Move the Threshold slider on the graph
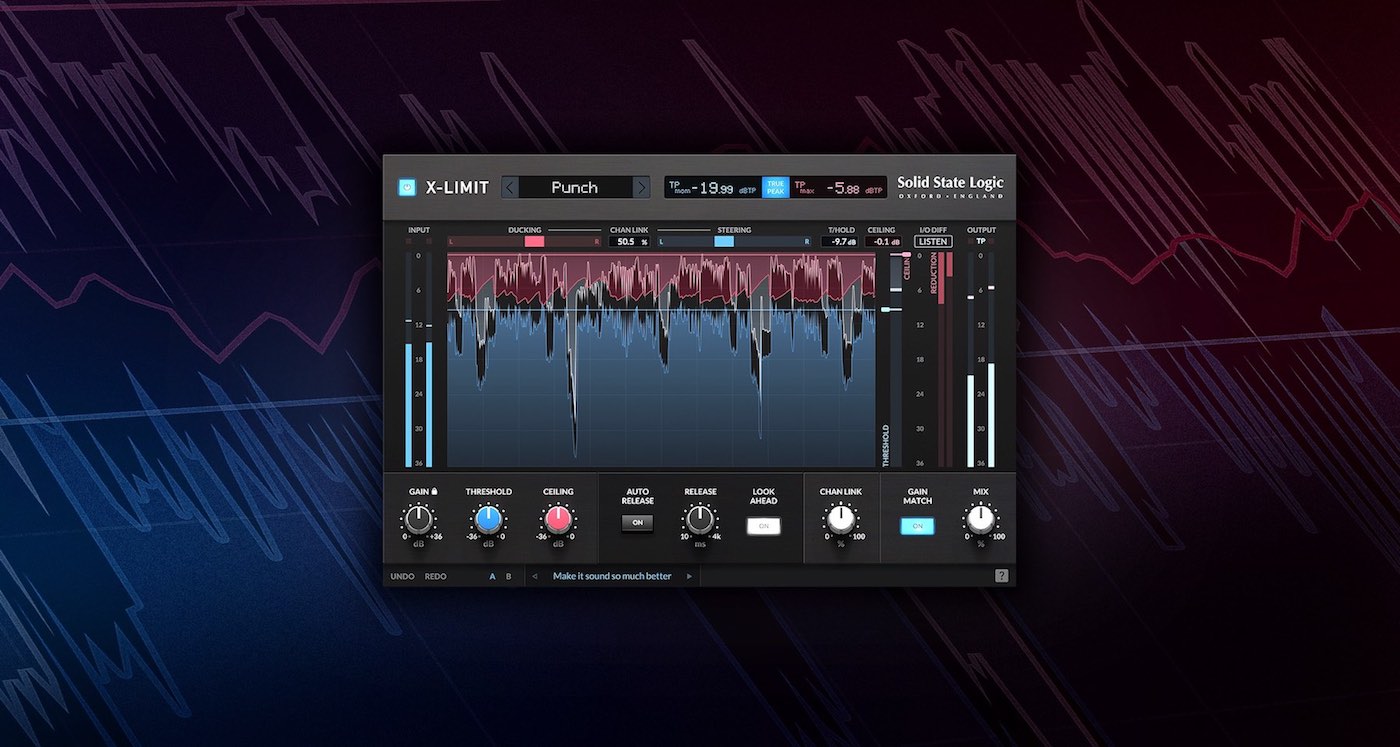 click(893, 310)
